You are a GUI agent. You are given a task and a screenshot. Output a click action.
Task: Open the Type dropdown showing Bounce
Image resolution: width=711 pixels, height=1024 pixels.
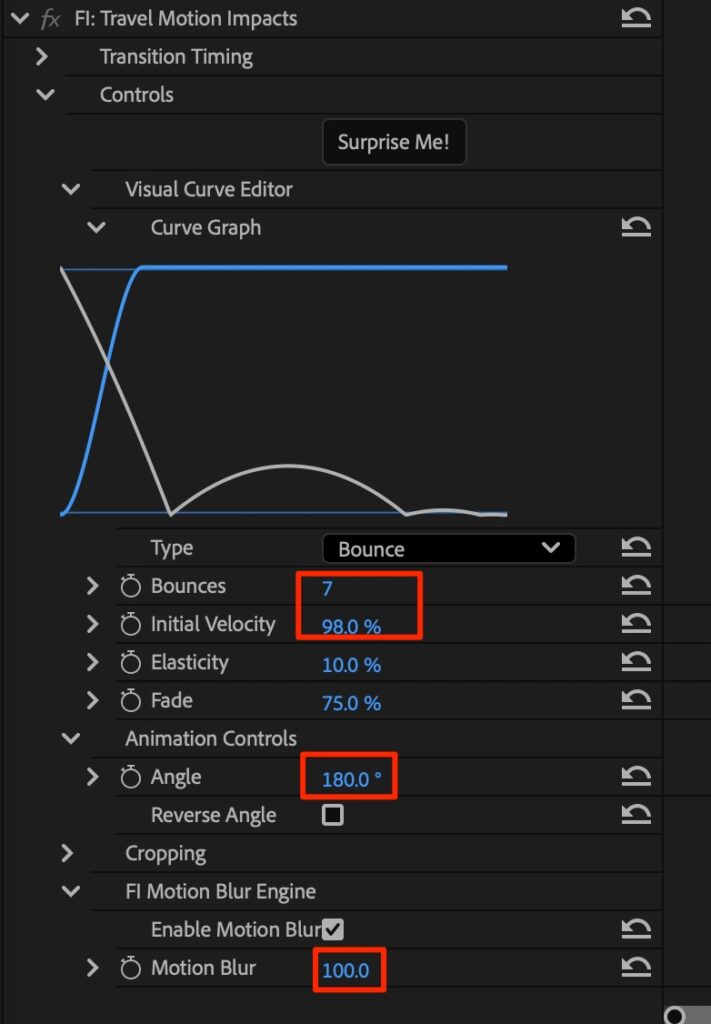(x=448, y=549)
